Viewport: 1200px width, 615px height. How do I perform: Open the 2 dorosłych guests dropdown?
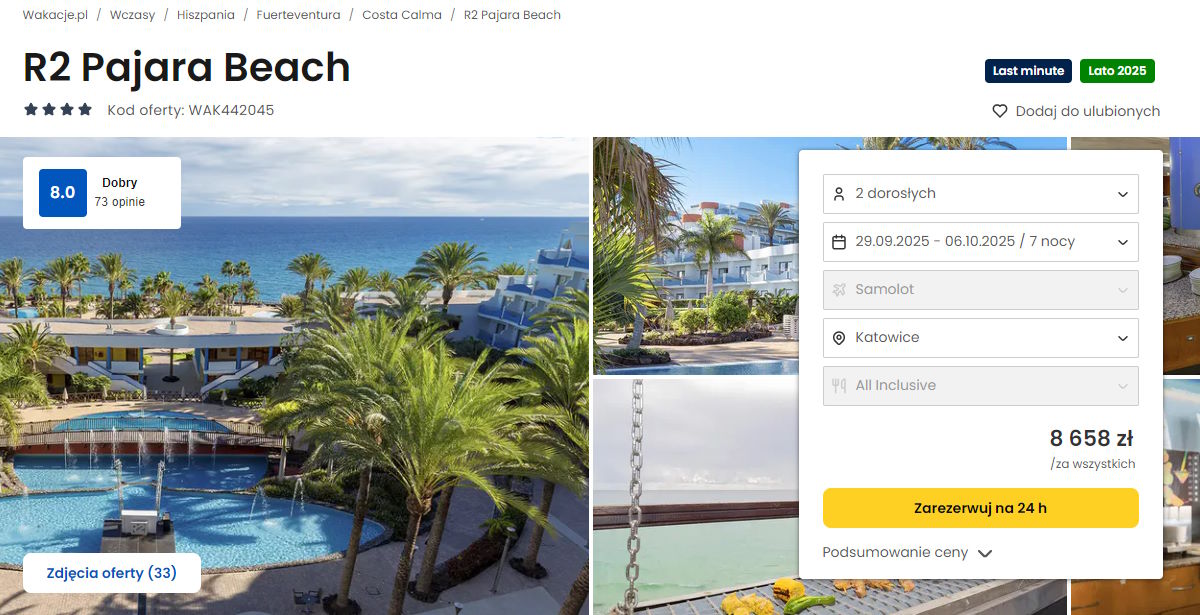(x=981, y=194)
